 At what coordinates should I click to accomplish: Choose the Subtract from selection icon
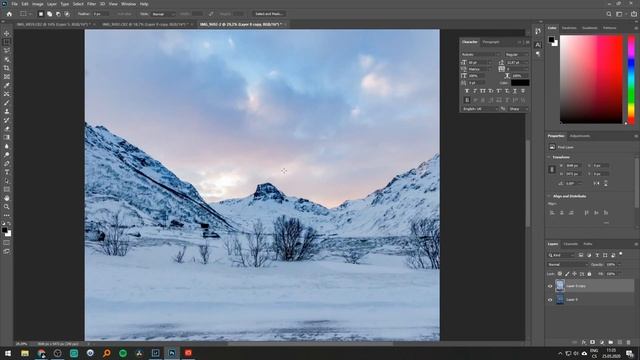tap(58, 14)
